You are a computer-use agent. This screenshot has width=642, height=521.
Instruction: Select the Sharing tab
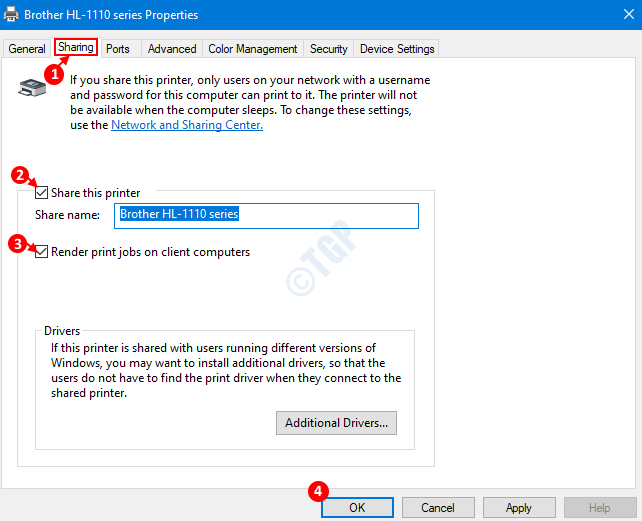click(76, 48)
